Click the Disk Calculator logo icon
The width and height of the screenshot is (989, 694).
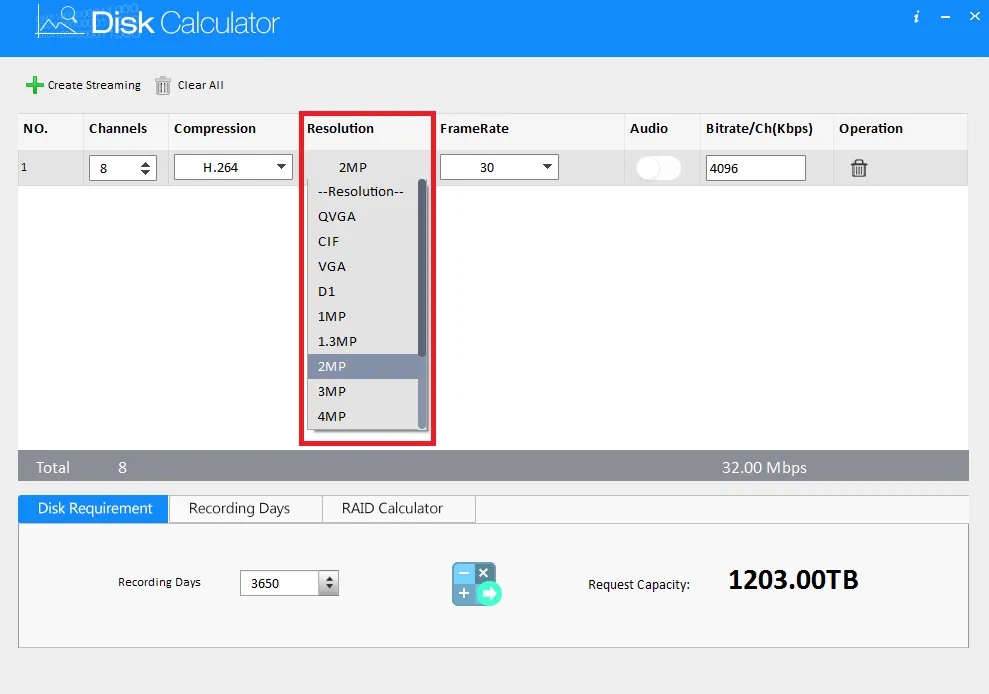60,21
